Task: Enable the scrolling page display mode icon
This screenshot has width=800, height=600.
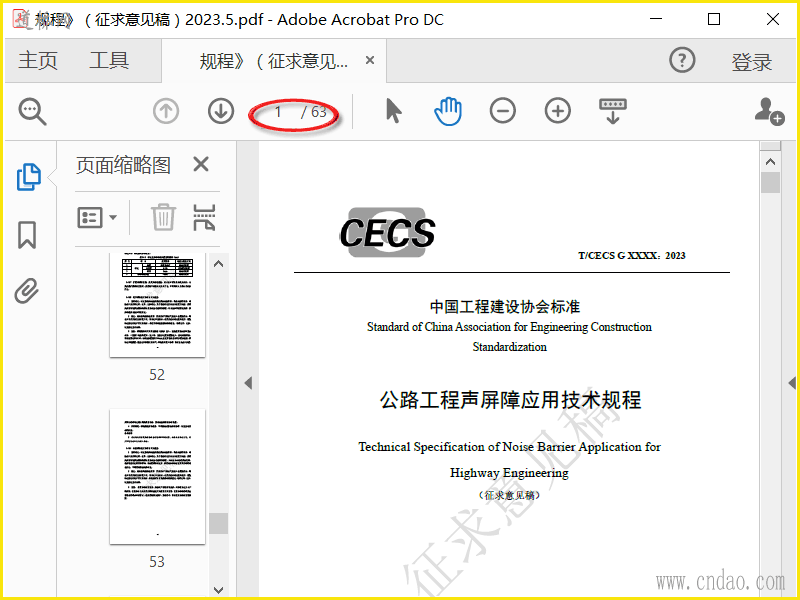Action: [613, 111]
